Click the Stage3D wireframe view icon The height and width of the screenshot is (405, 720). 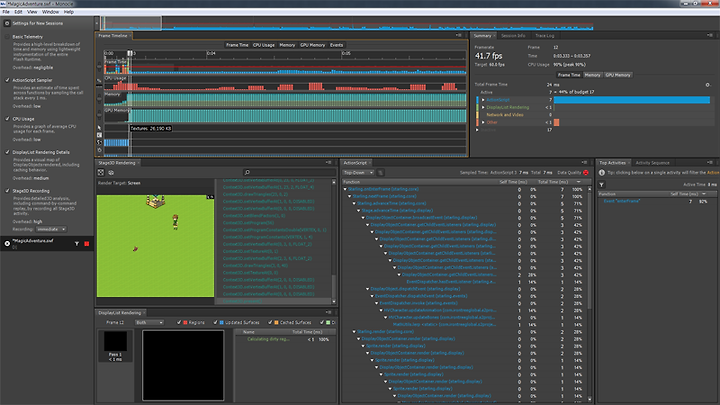click(111, 173)
